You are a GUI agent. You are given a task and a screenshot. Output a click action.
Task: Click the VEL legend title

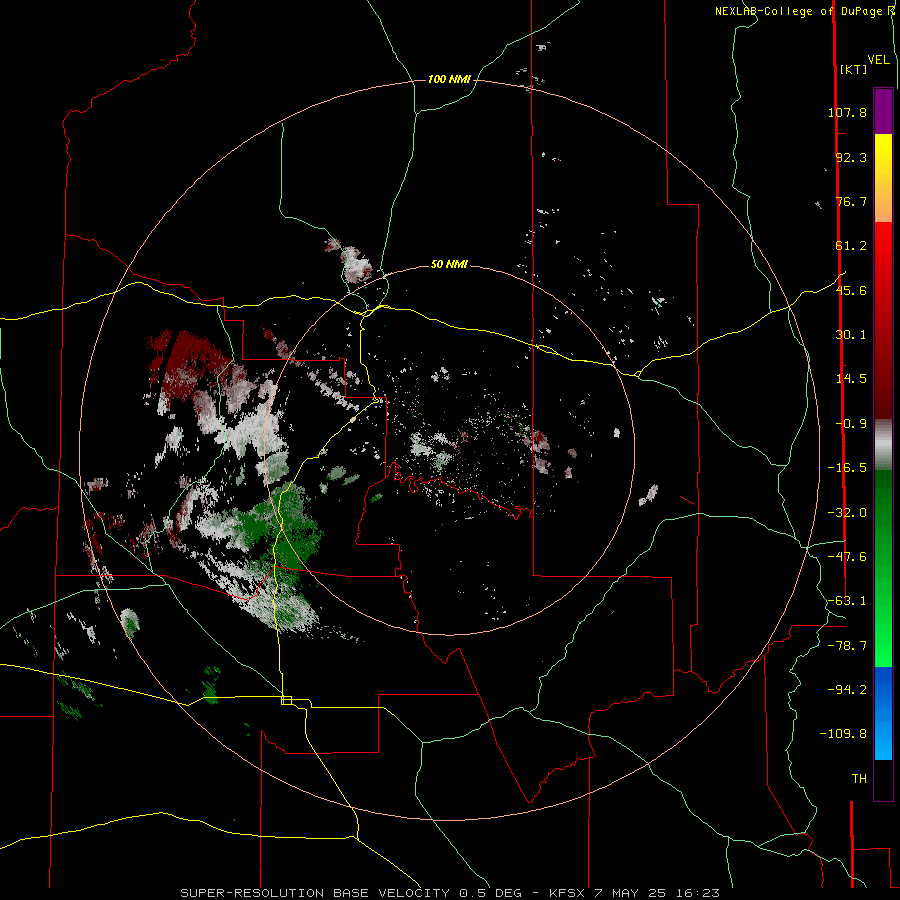879,60
